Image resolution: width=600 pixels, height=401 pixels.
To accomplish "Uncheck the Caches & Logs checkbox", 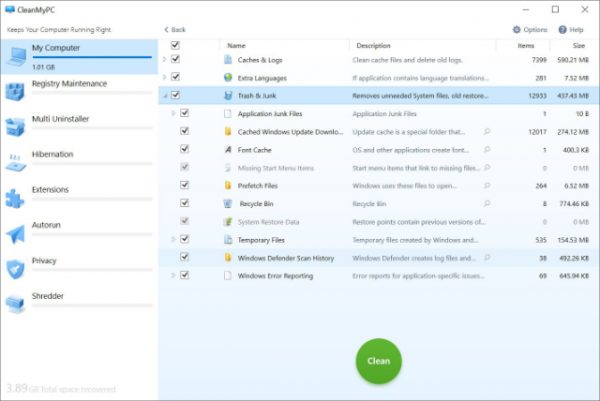I will click(175, 59).
